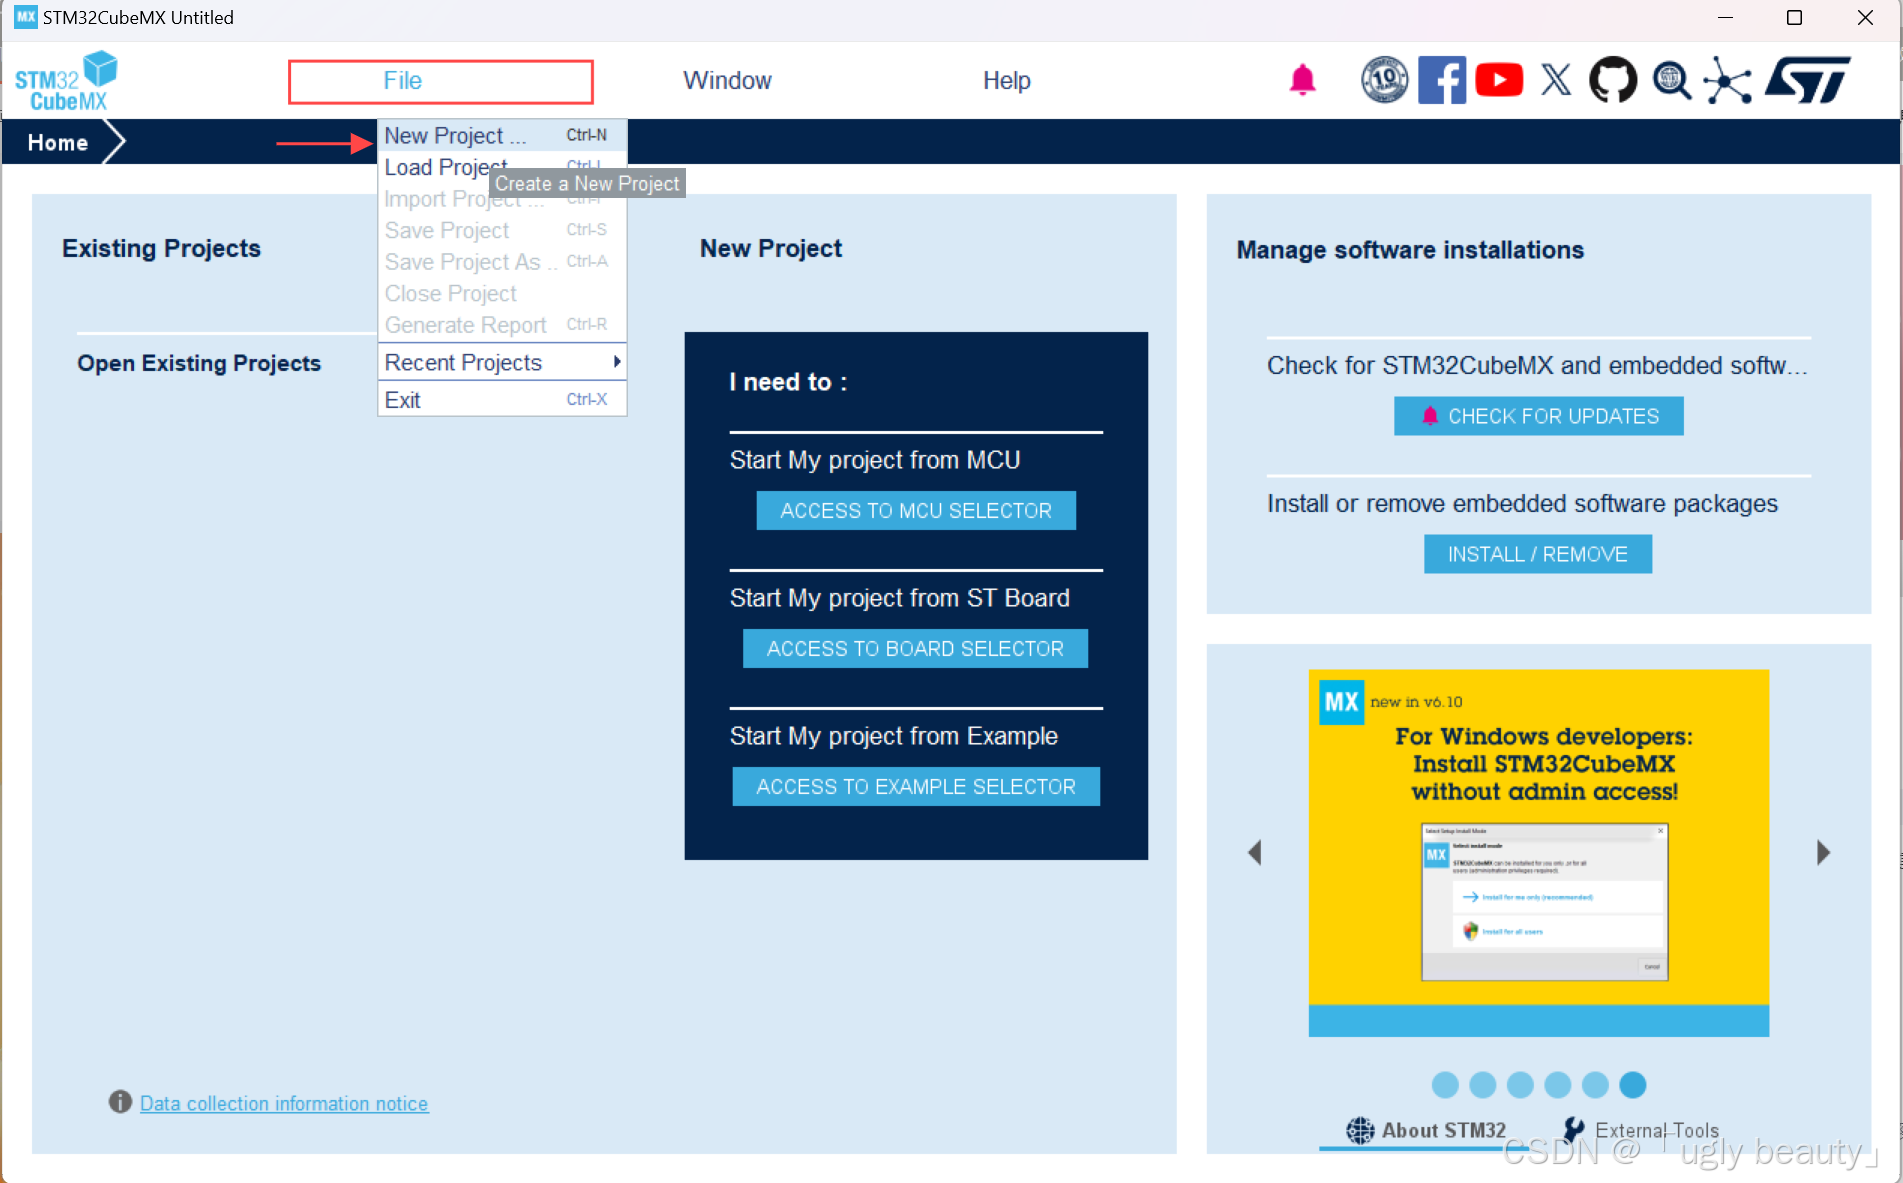Image resolution: width=1903 pixels, height=1183 pixels.
Task: Open the X (Twitter) icon link
Action: pos(1556,80)
